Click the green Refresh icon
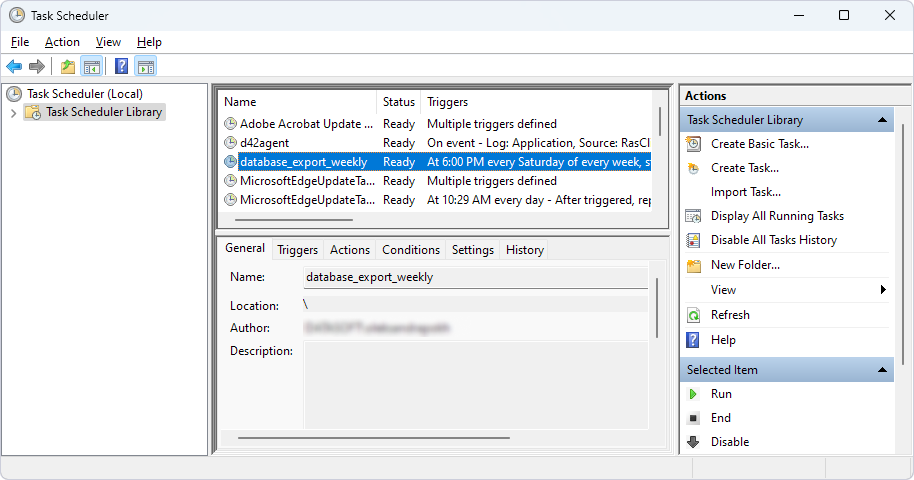This screenshot has width=914, height=480. tap(693, 315)
